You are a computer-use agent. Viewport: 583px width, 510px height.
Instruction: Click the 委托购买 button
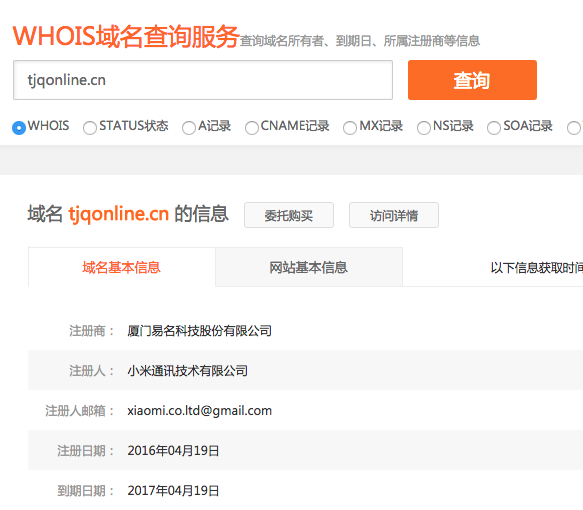[x=289, y=215]
